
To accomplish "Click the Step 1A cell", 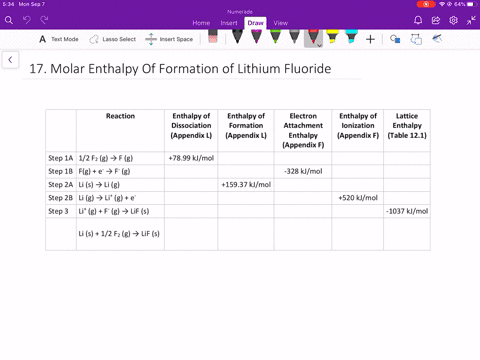I will 61,158.
